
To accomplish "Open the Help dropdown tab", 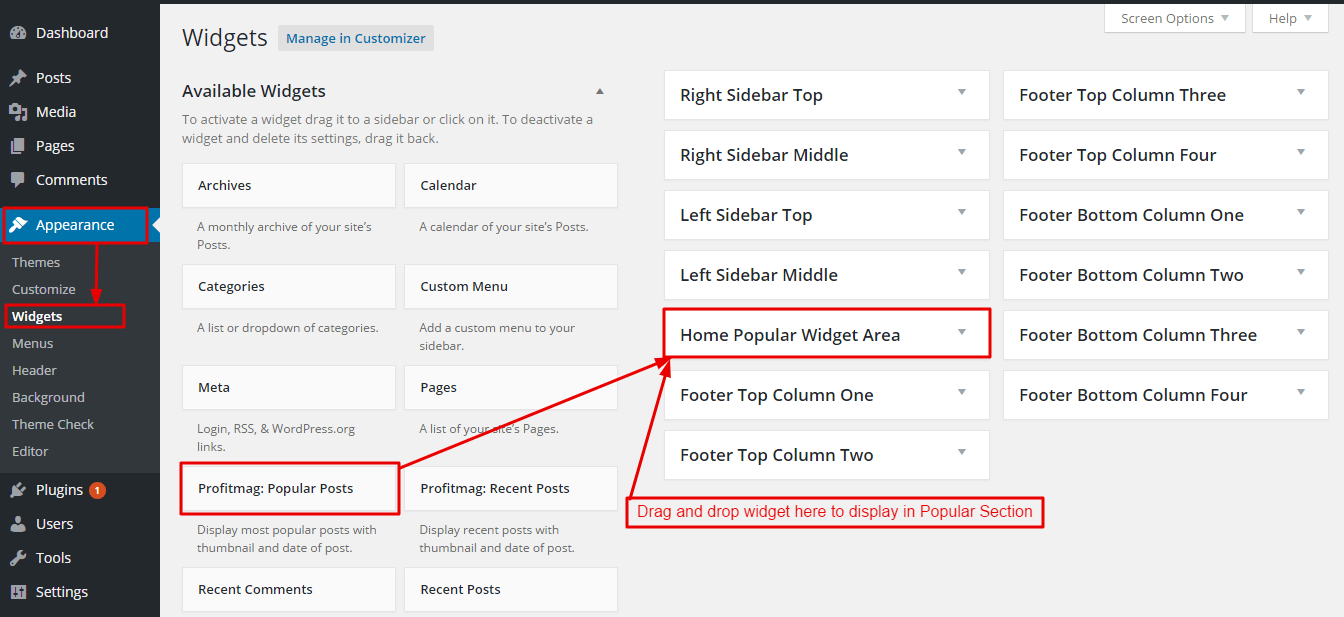I will click(x=1290, y=18).
